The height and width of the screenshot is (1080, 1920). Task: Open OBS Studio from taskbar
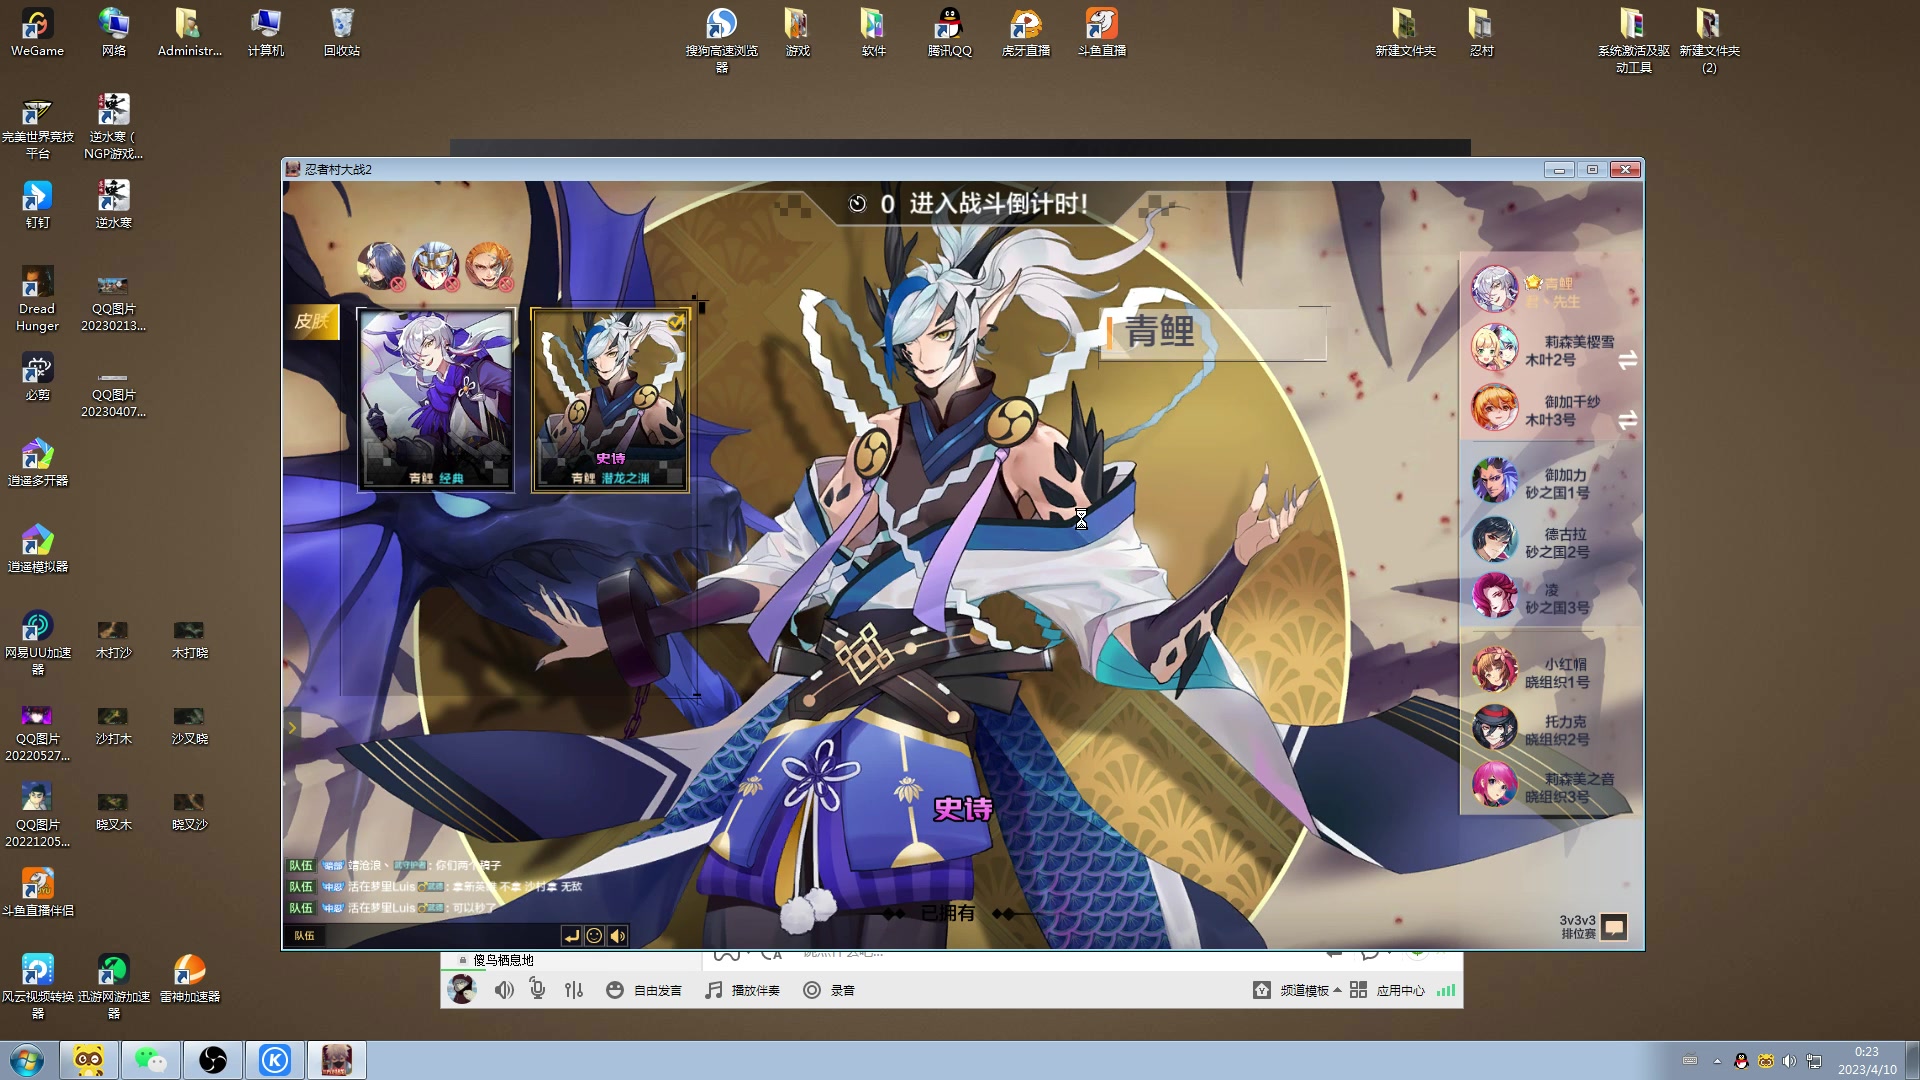(213, 1060)
